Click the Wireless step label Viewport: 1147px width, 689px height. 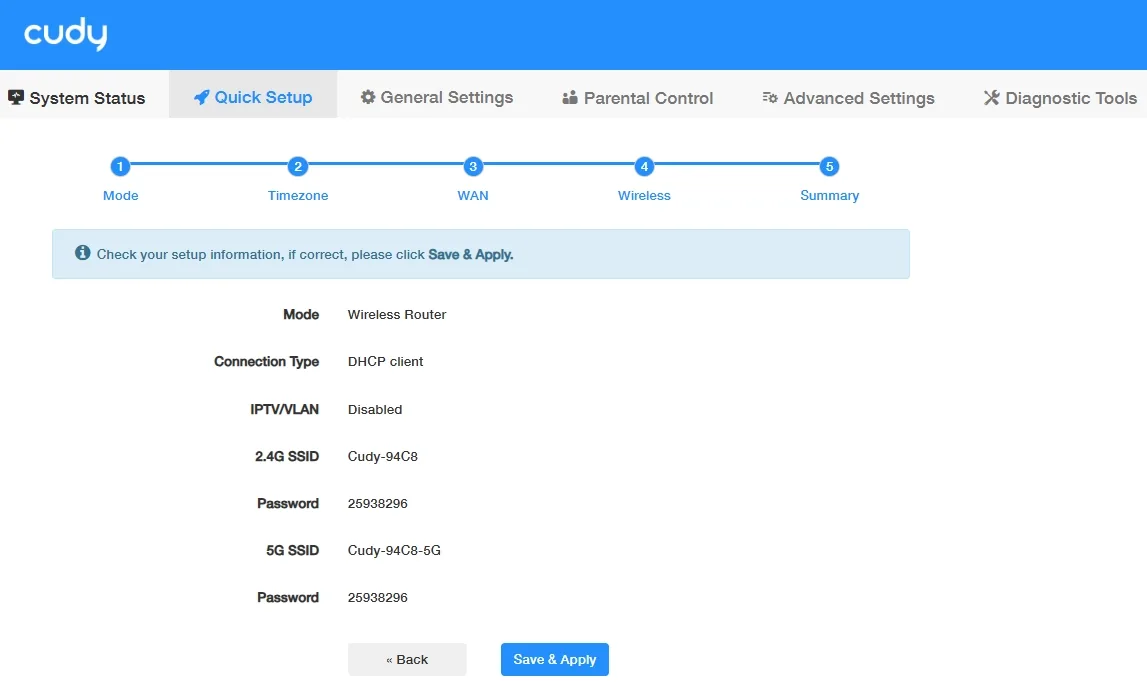pyautogui.click(x=644, y=195)
